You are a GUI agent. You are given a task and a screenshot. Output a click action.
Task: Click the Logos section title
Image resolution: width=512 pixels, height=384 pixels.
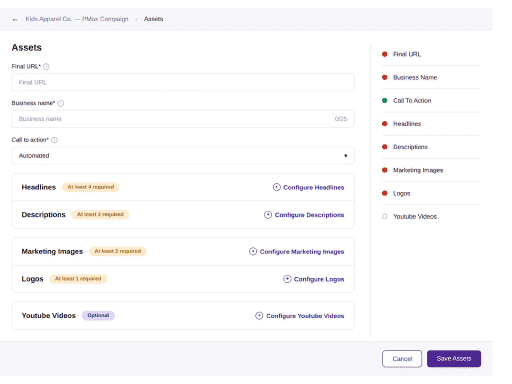coord(32,279)
